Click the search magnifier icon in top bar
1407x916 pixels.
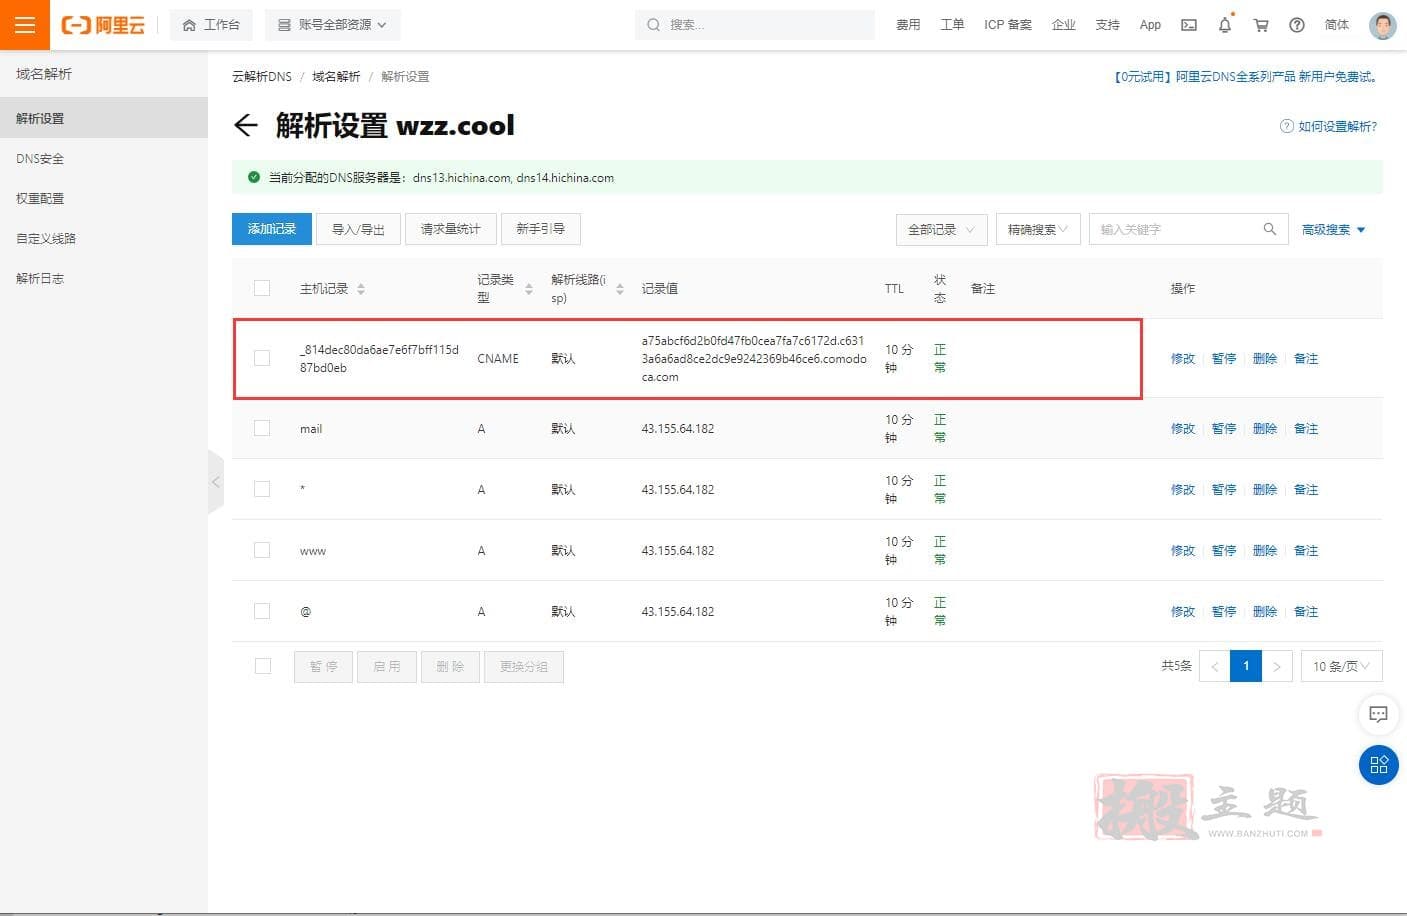pos(653,25)
